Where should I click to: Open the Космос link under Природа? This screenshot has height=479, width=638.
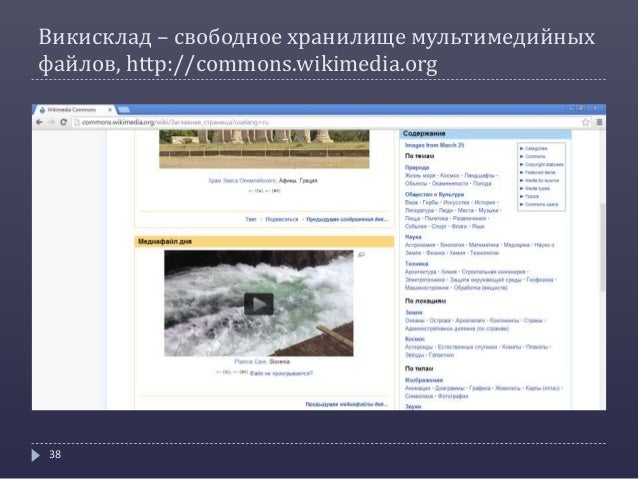450,175
